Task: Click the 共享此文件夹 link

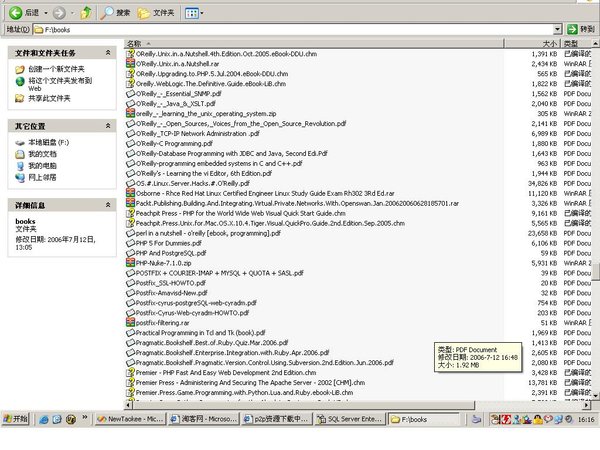Action: (x=50, y=98)
